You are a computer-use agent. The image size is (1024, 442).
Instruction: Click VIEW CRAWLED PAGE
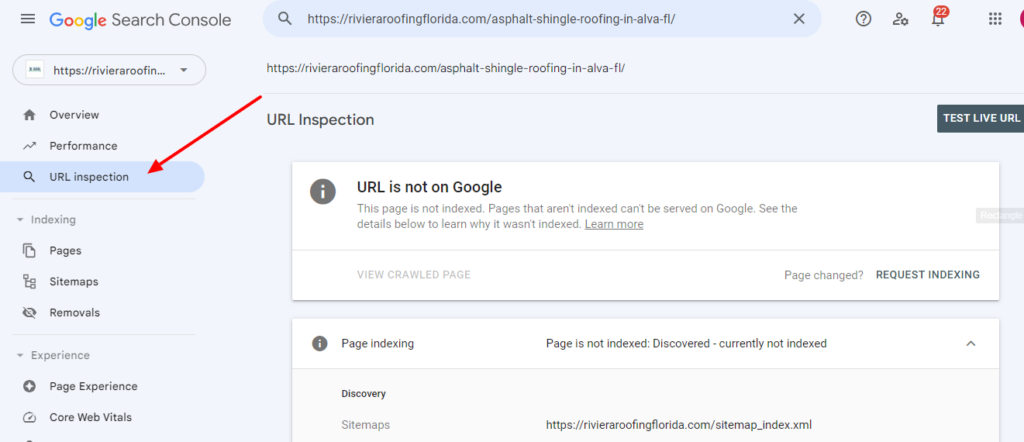414,275
